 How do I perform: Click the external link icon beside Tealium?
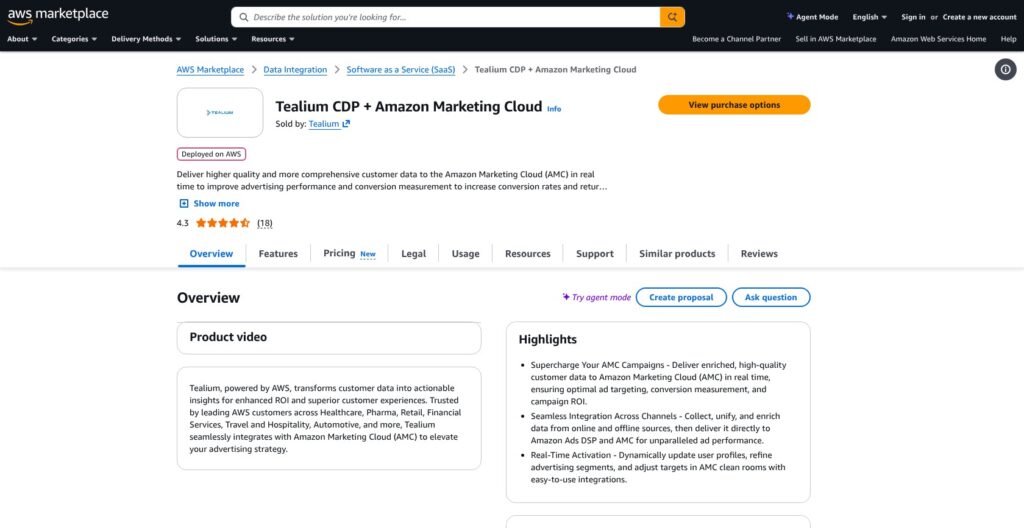[x=346, y=124]
